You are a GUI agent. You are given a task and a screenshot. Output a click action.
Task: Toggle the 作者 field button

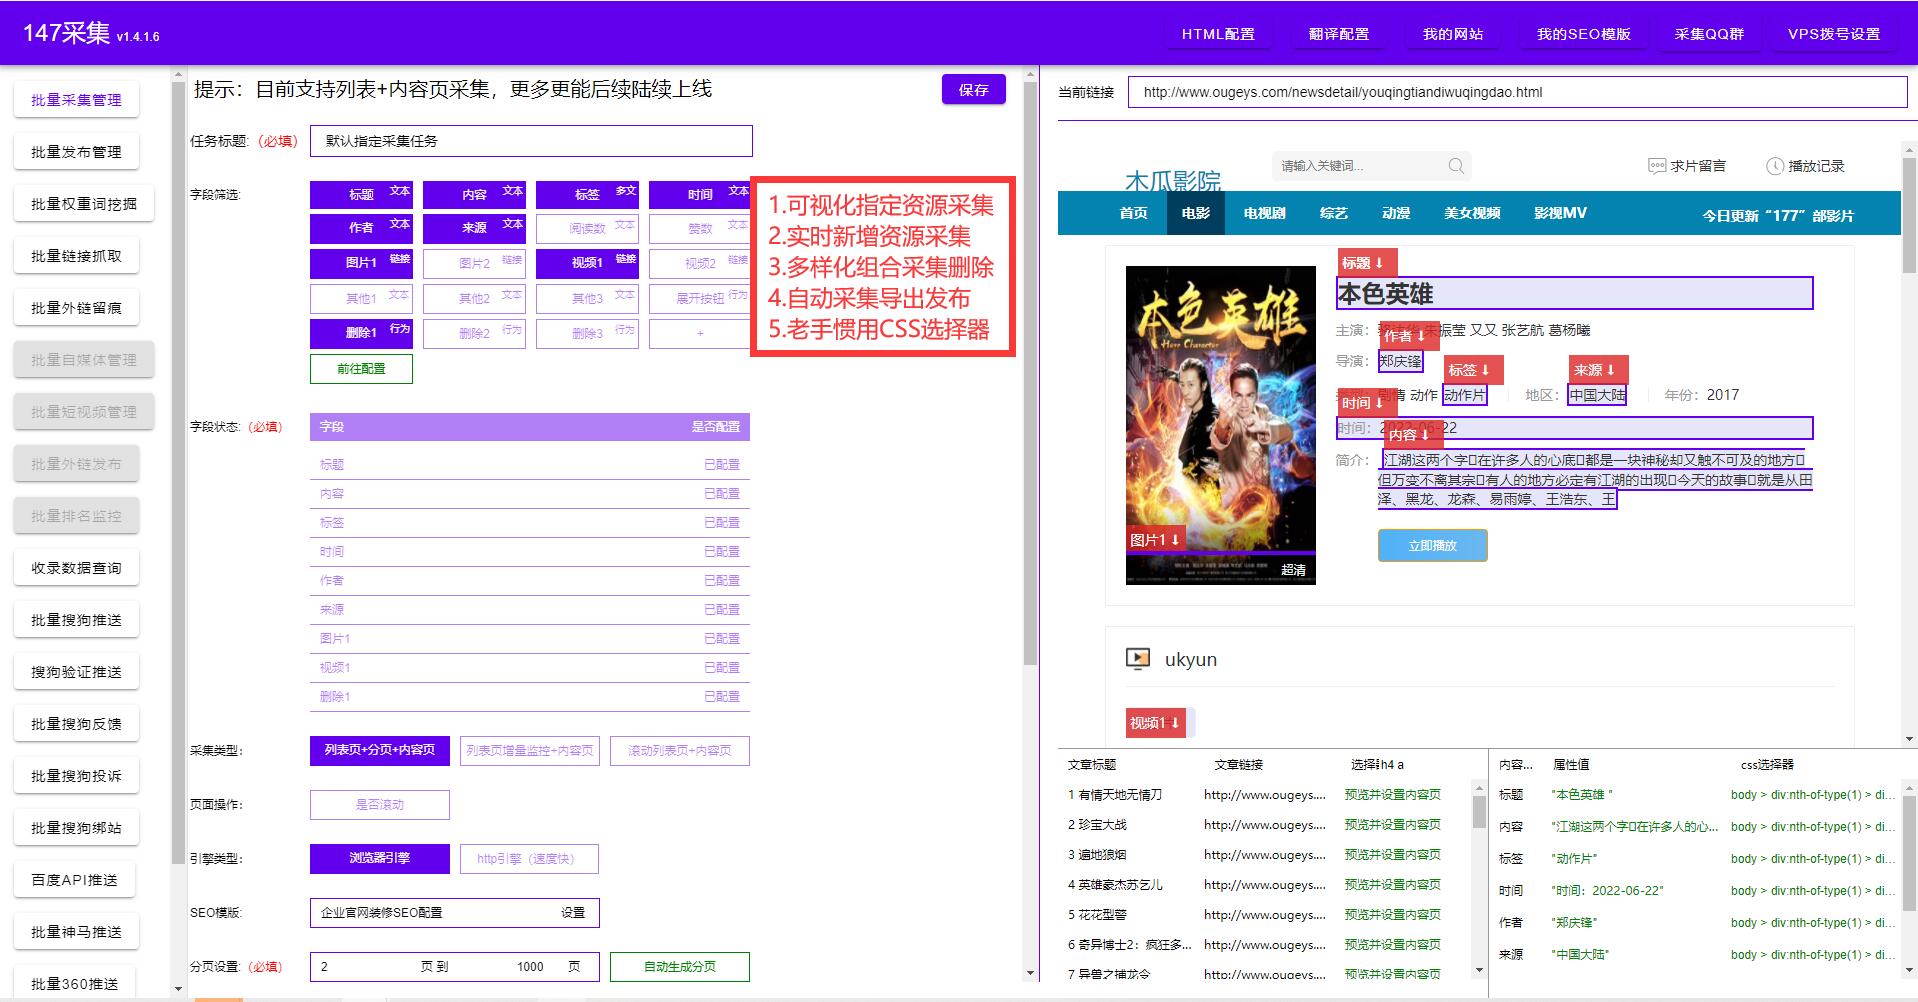point(361,229)
